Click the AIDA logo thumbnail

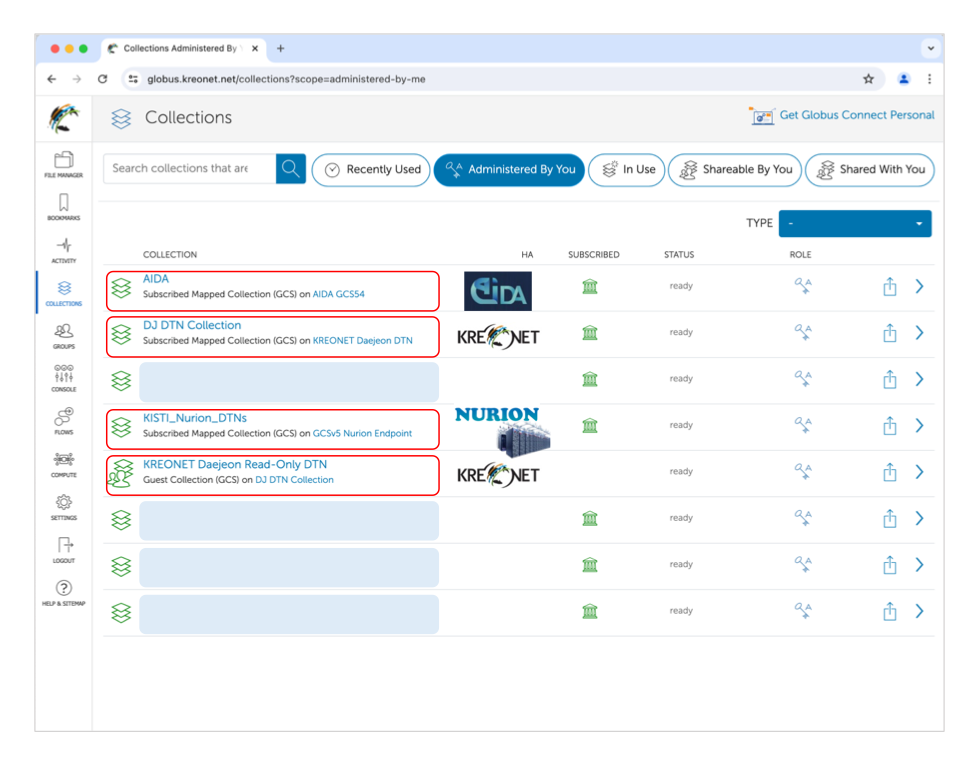pos(498,291)
